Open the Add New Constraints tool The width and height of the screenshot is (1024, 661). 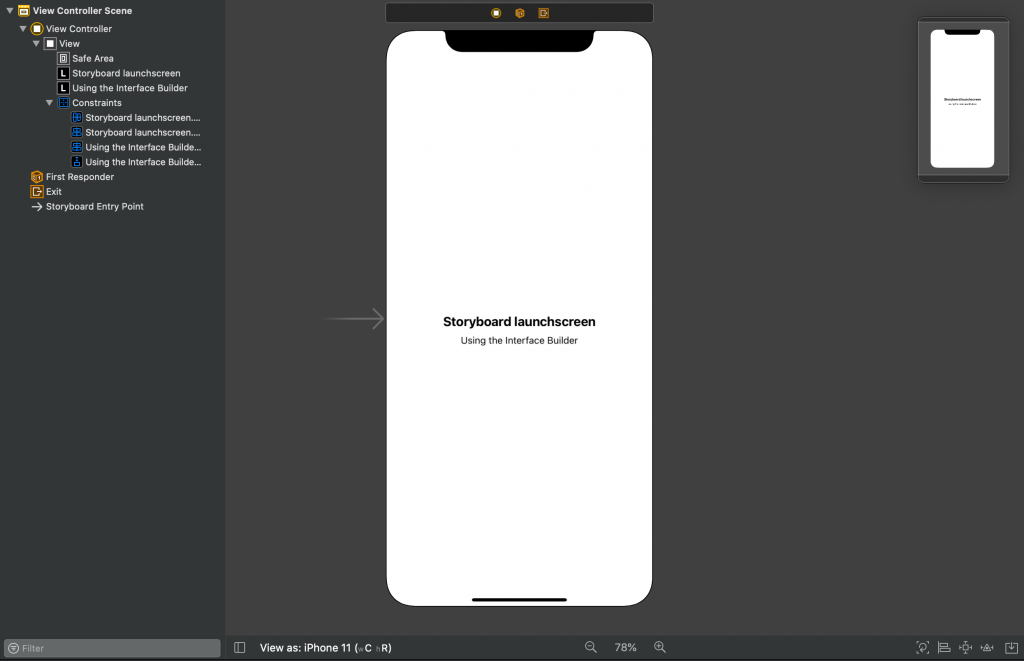tap(966, 648)
